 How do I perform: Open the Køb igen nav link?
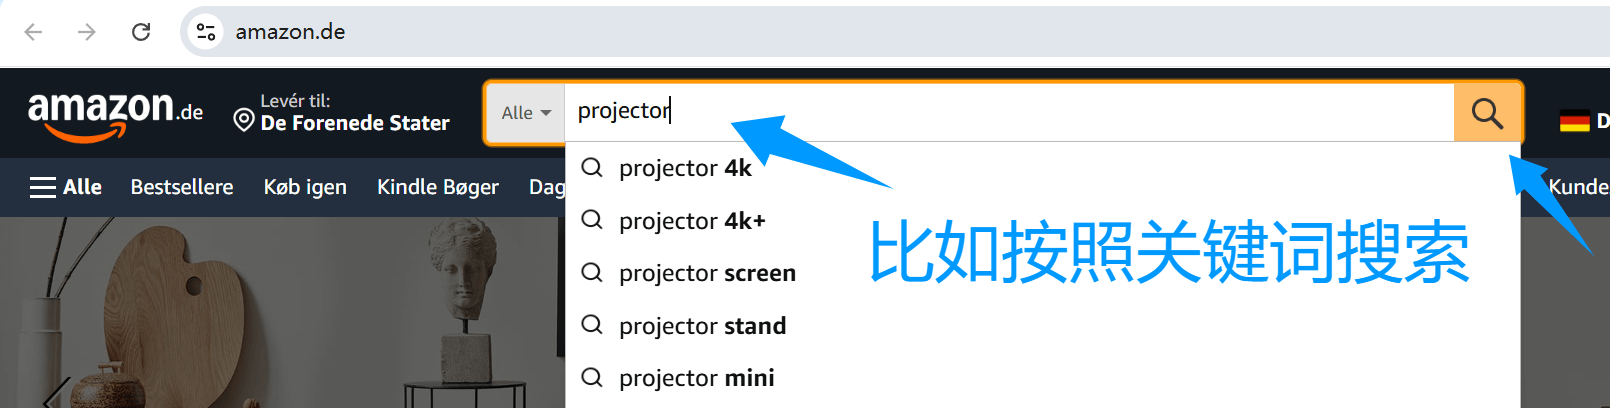(x=305, y=187)
